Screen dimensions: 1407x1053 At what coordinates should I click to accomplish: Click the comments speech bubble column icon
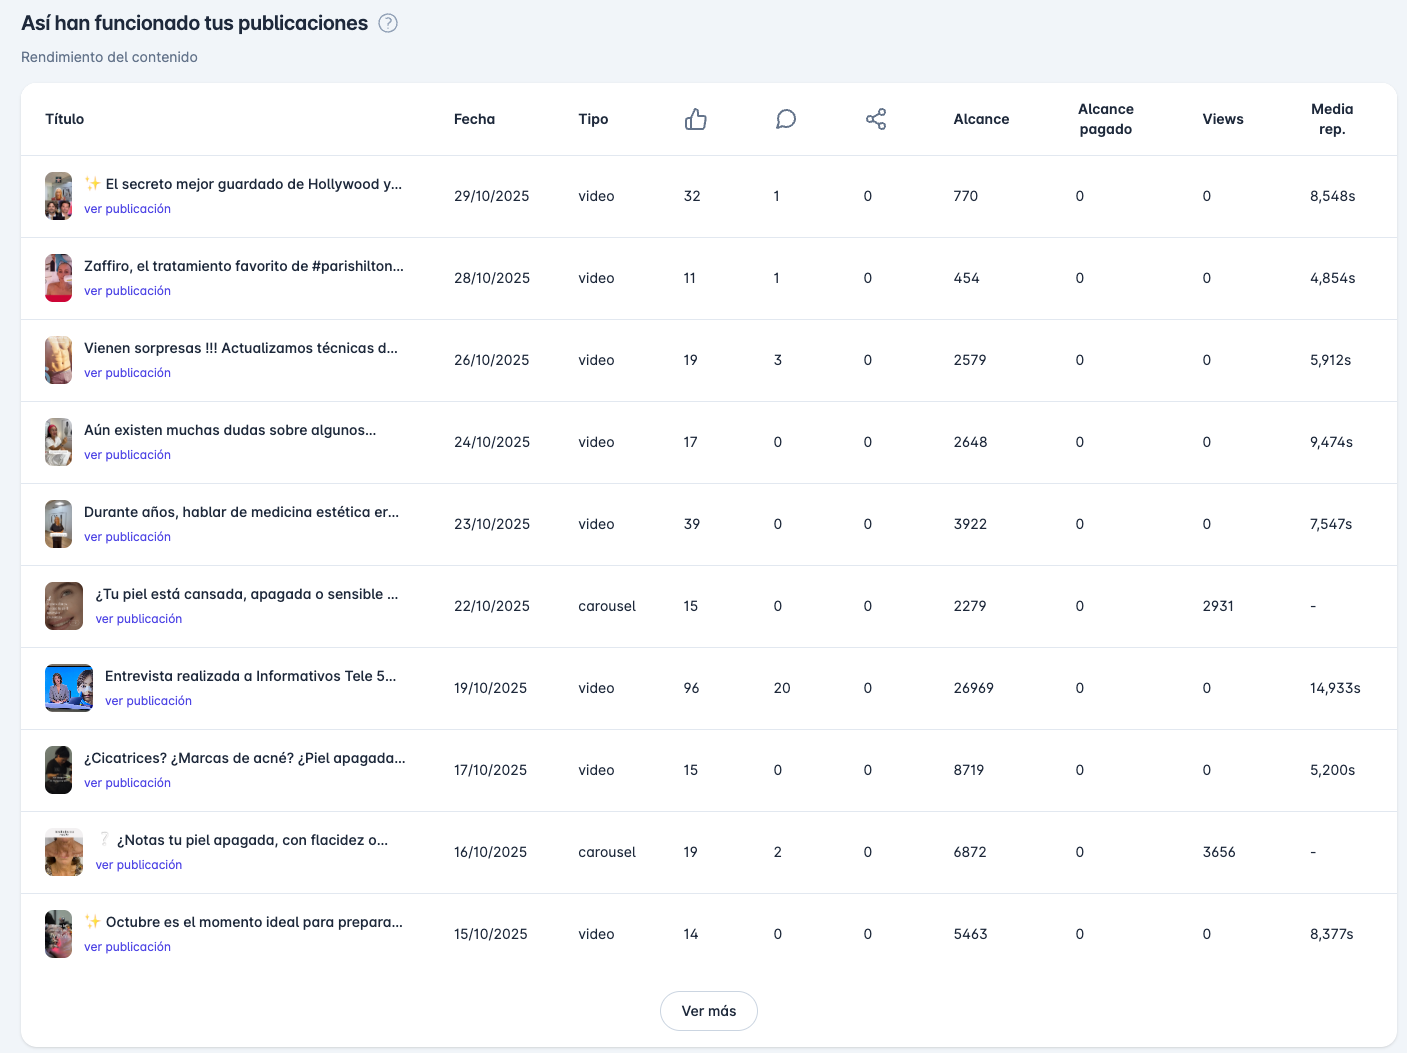[786, 120]
